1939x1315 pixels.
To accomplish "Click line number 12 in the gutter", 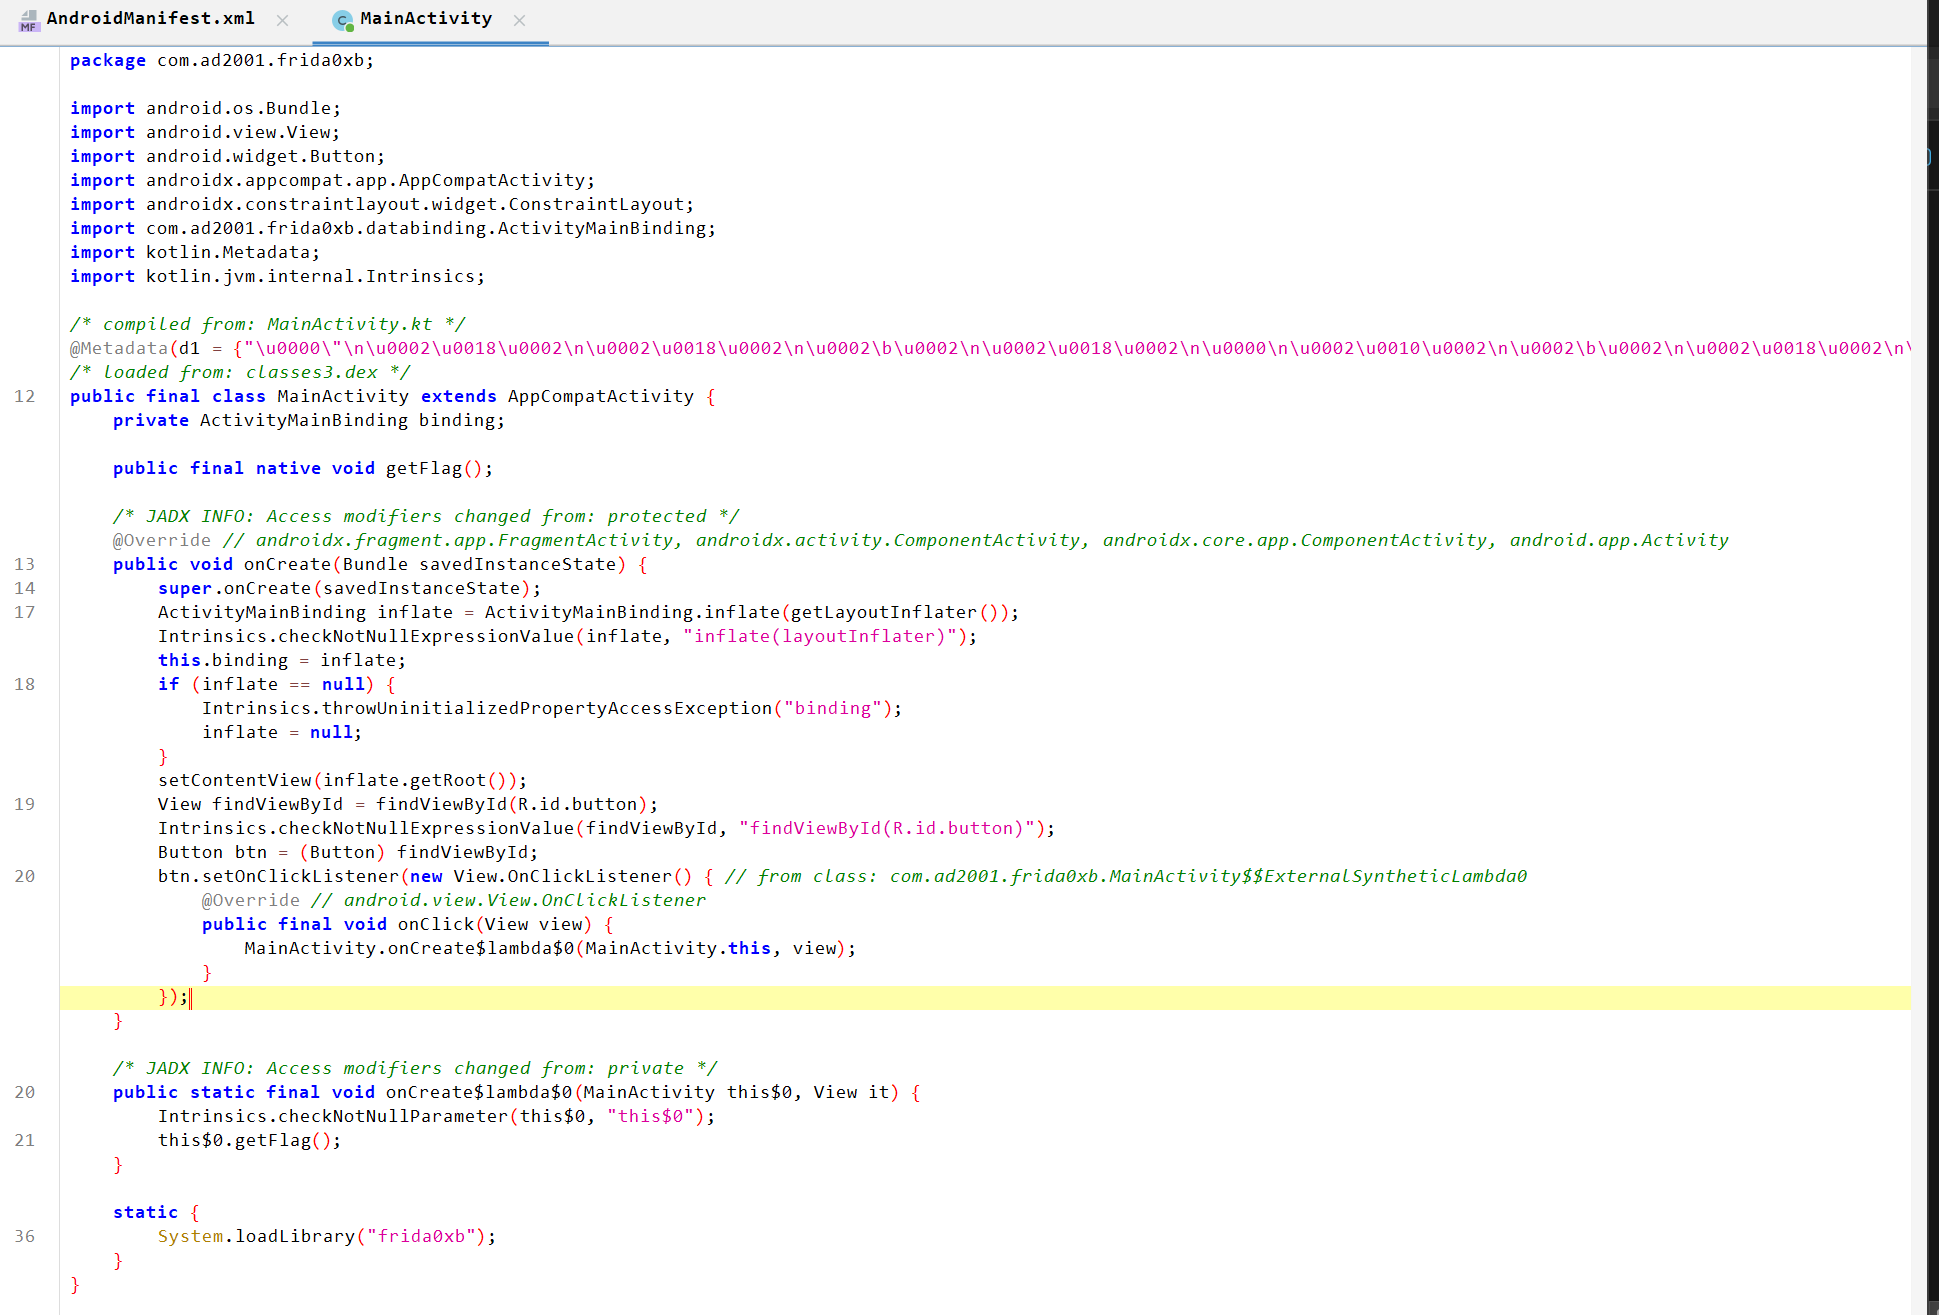I will (25, 396).
